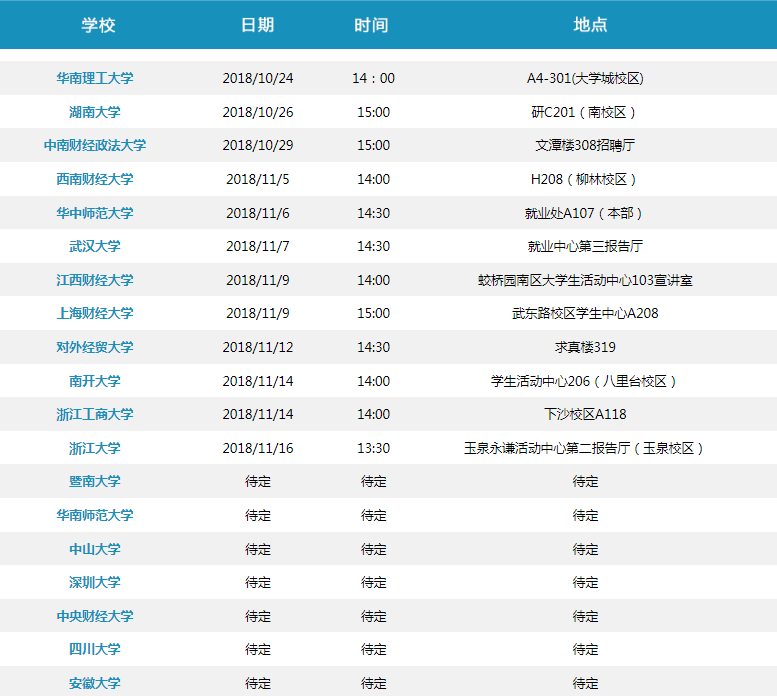Click the location 蛟桥园南区大学生活动中心103宣讲室
The height and width of the screenshot is (696, 777).
(x=585, y=280)
